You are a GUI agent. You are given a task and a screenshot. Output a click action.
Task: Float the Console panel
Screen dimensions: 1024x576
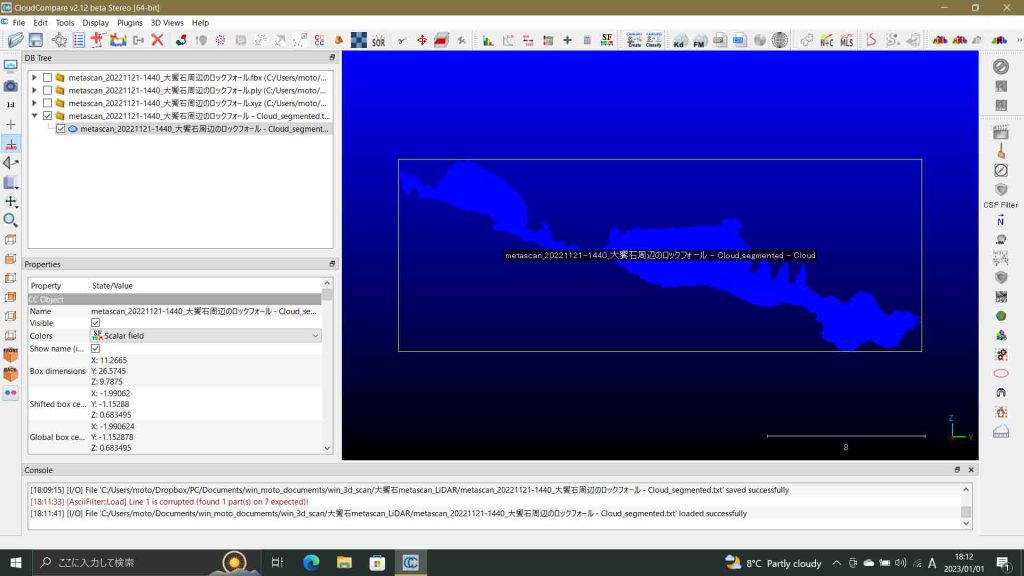[957, 470]
